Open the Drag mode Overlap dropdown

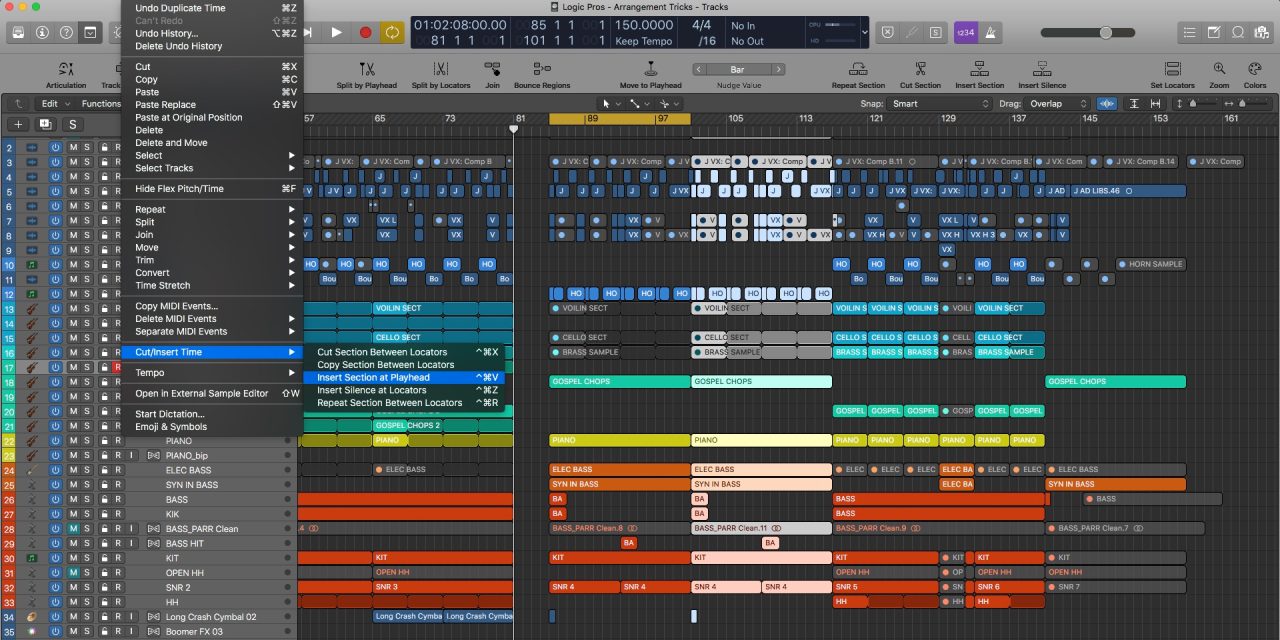(1056, 103)
